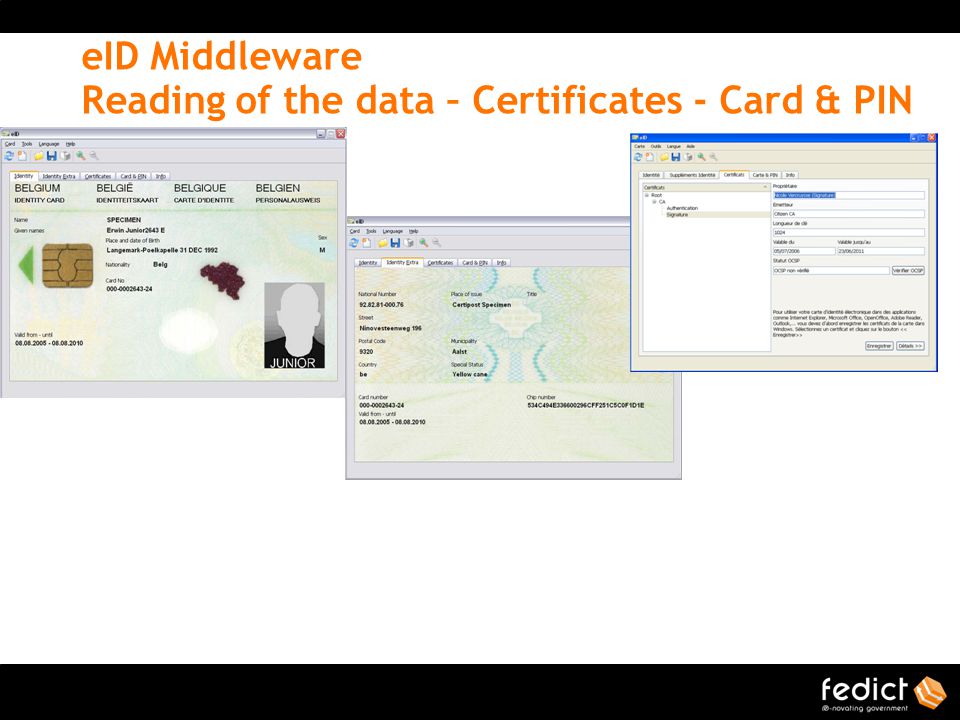Collapse the Root node in the certificate tree
The image size is (960, 720).
tap(647, 195)
